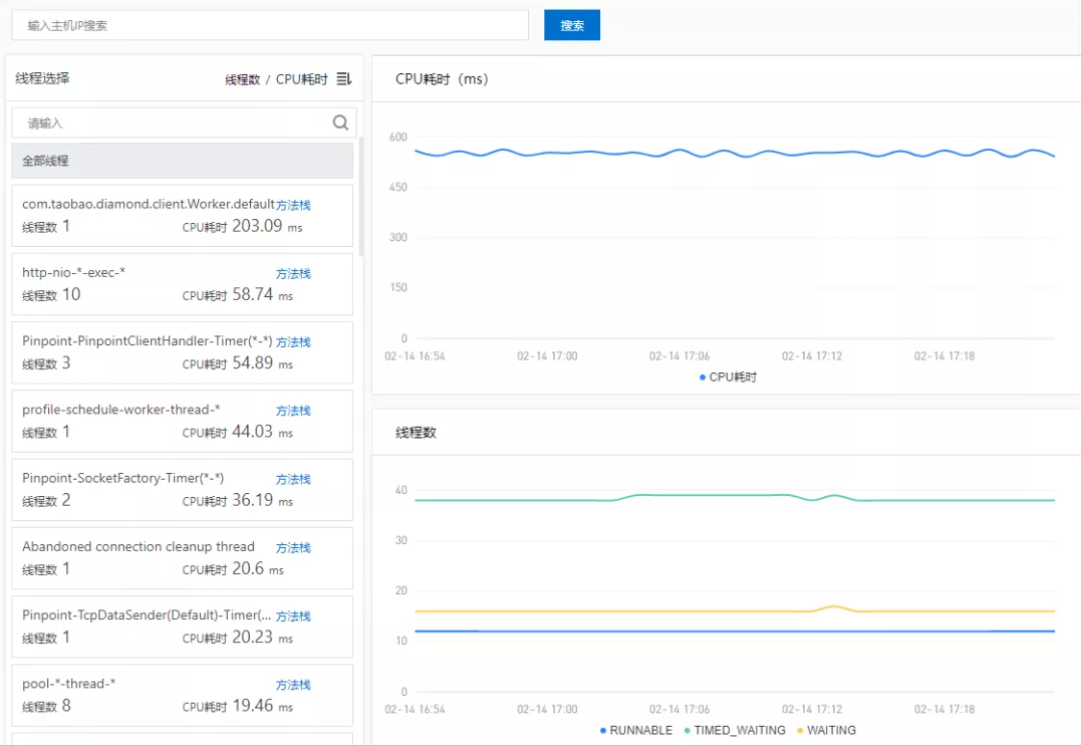Click the CPU耗时 sort header label
Viewport: 1081px width, 746px height.
302,79
